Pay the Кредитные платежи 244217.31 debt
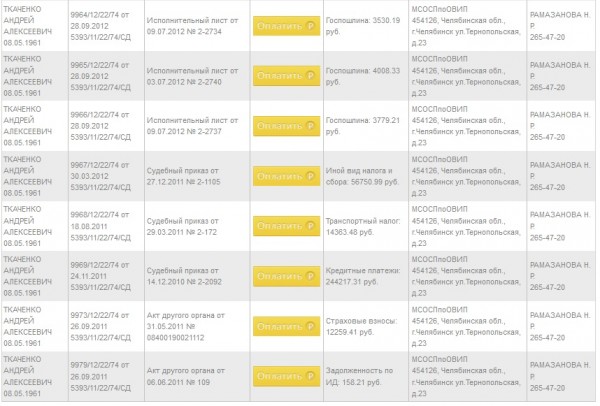 pyautogui.click(x=286, y=276)
